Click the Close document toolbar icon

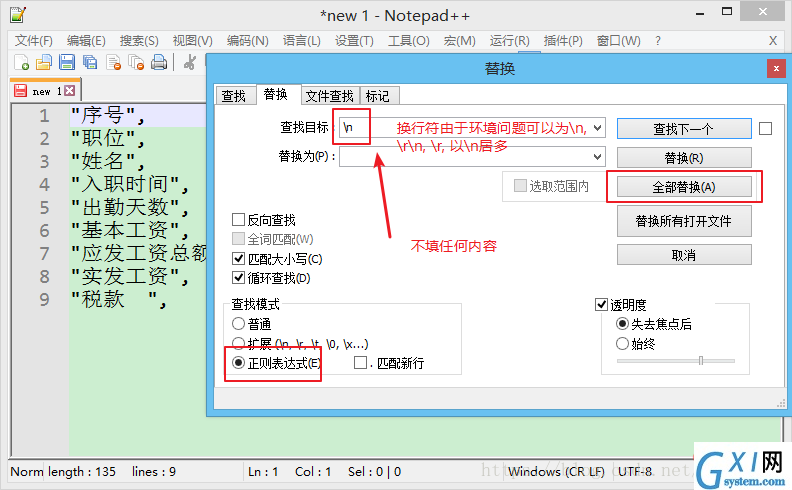click(x=113, y=62)
